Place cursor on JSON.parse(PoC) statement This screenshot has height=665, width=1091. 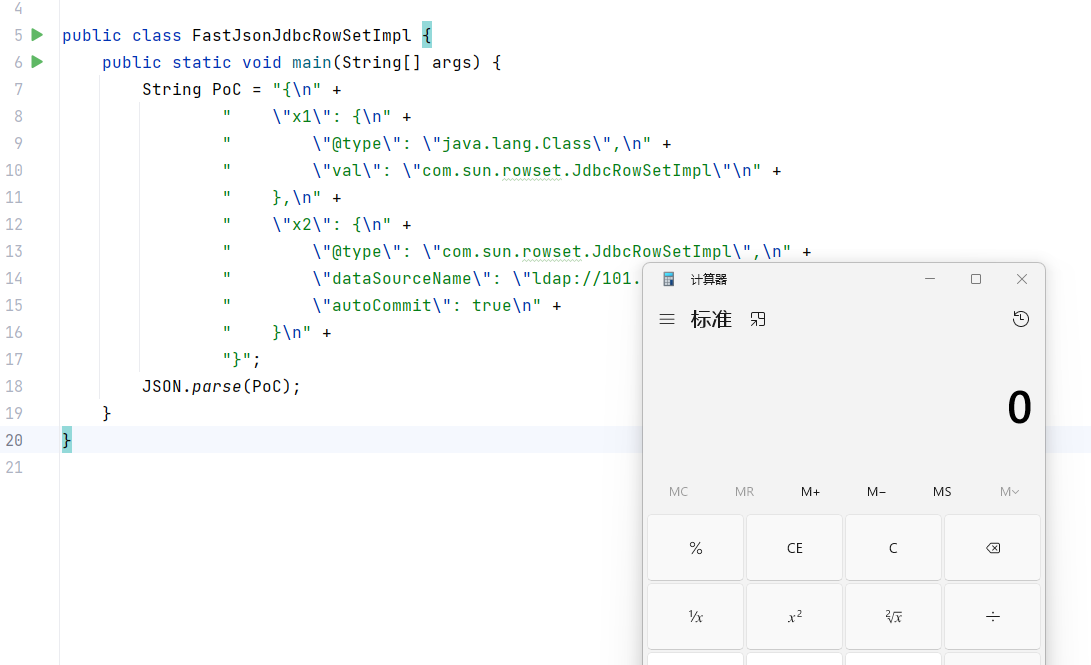click(x=221, y=386)
